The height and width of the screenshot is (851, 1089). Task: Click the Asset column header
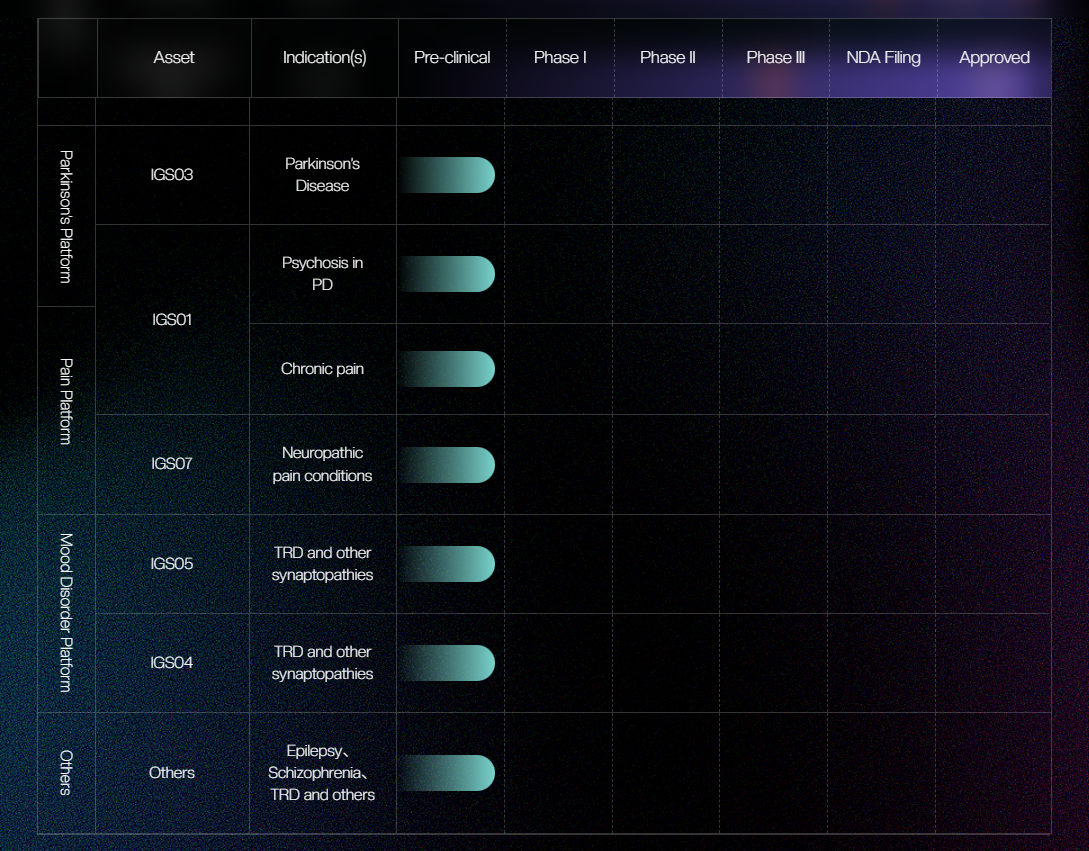[x=174, y=58]
